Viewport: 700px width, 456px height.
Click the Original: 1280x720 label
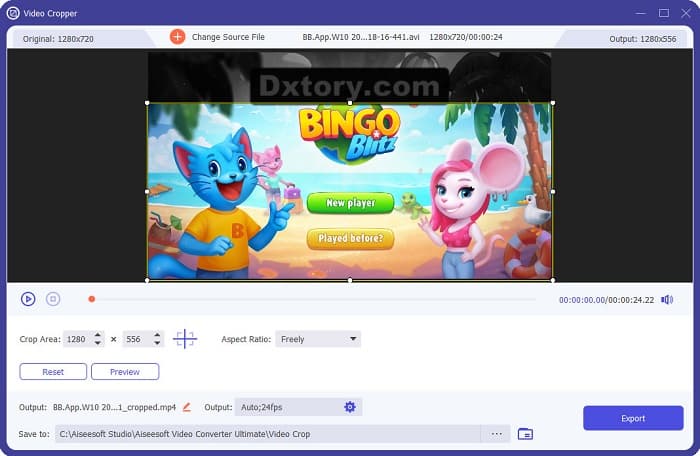coord(58,39)
